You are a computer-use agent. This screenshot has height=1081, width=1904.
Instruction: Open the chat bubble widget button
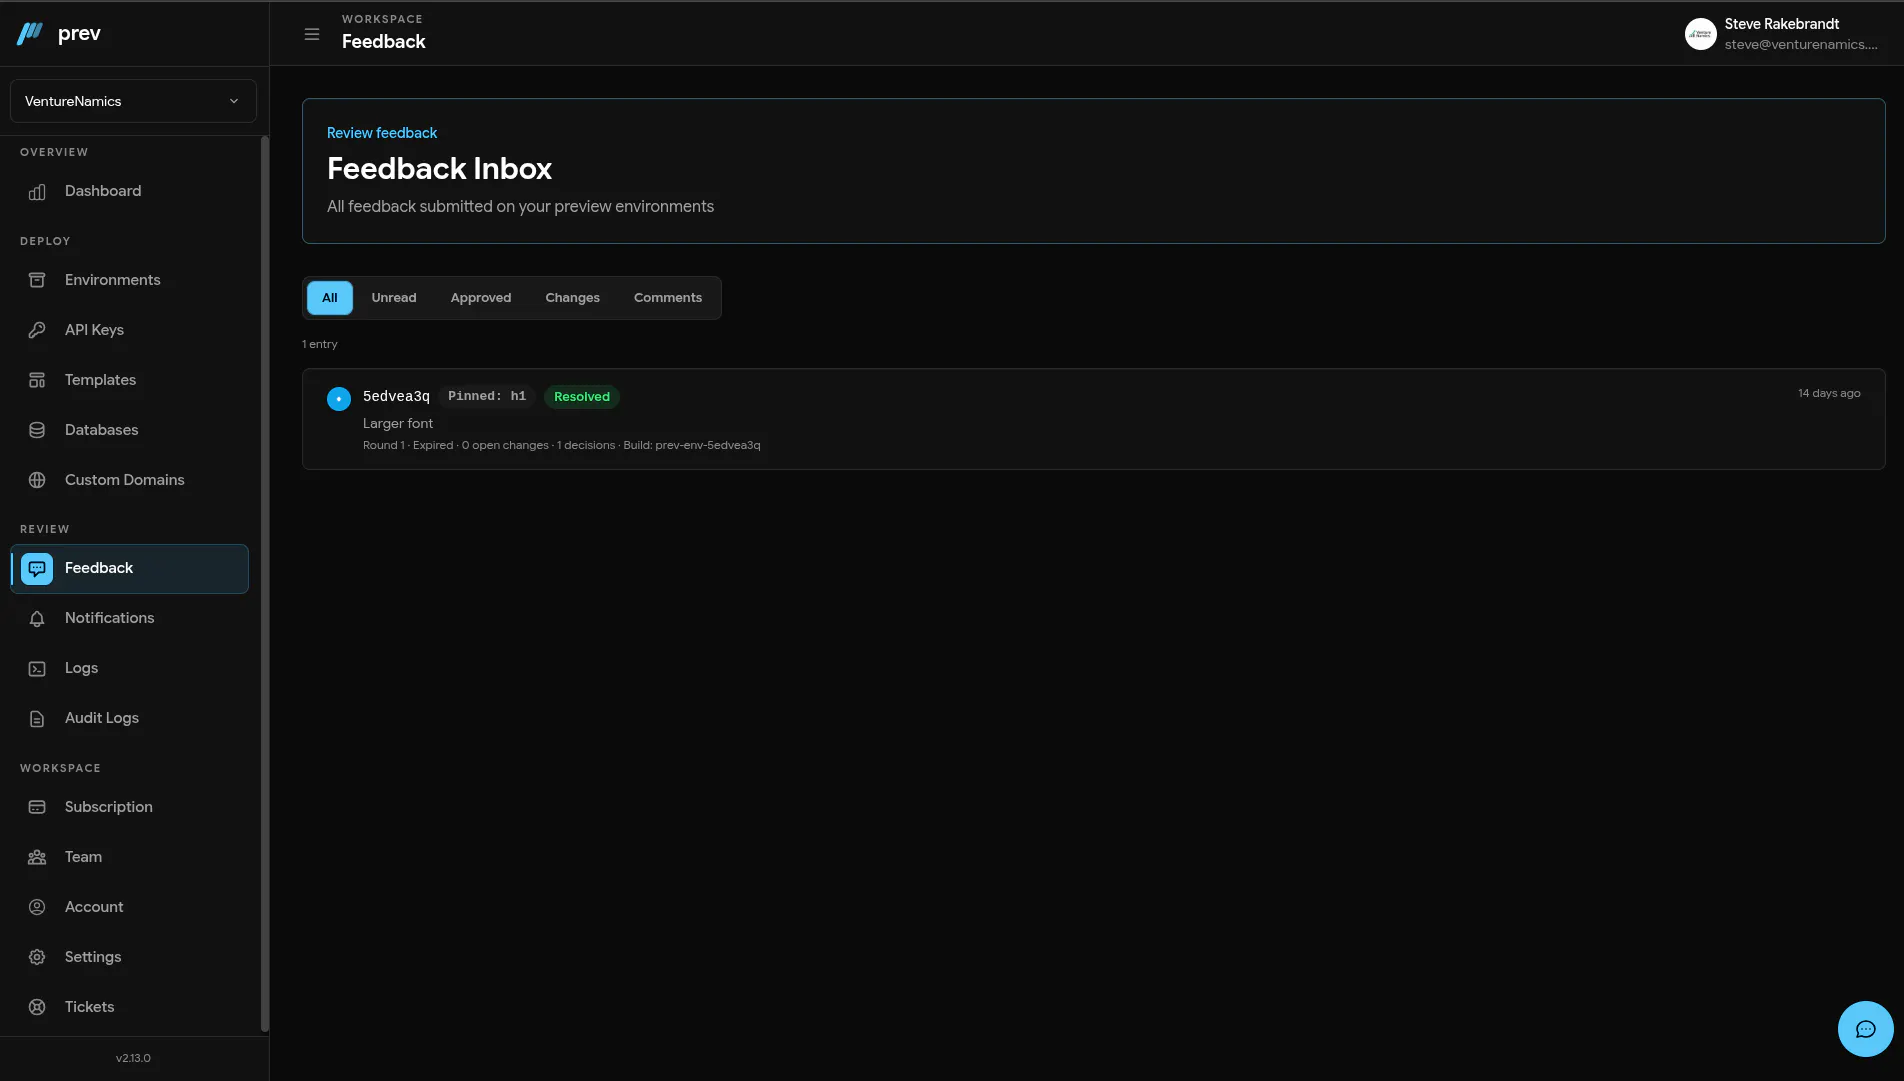[x=1865, y=1029]
